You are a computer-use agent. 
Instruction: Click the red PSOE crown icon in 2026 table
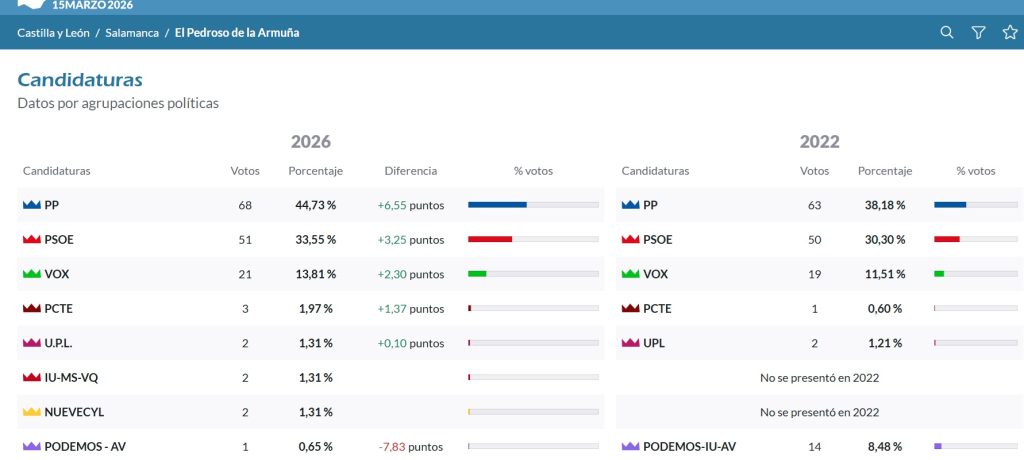coord(31,240)
